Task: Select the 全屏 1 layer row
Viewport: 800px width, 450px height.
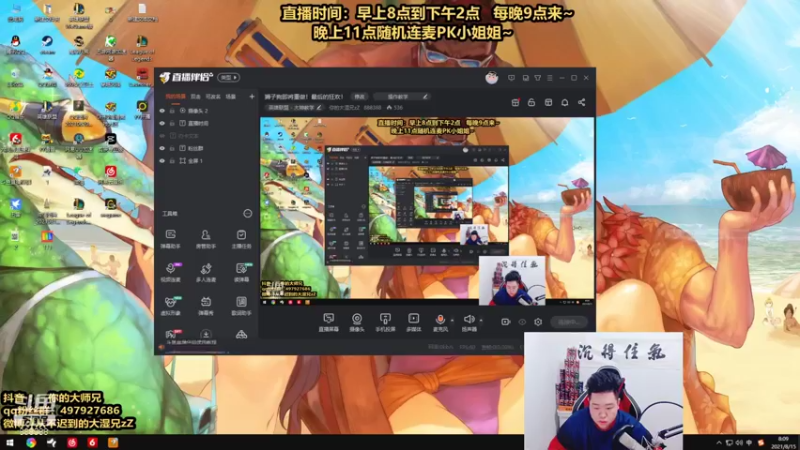Action: click(207, 161)
